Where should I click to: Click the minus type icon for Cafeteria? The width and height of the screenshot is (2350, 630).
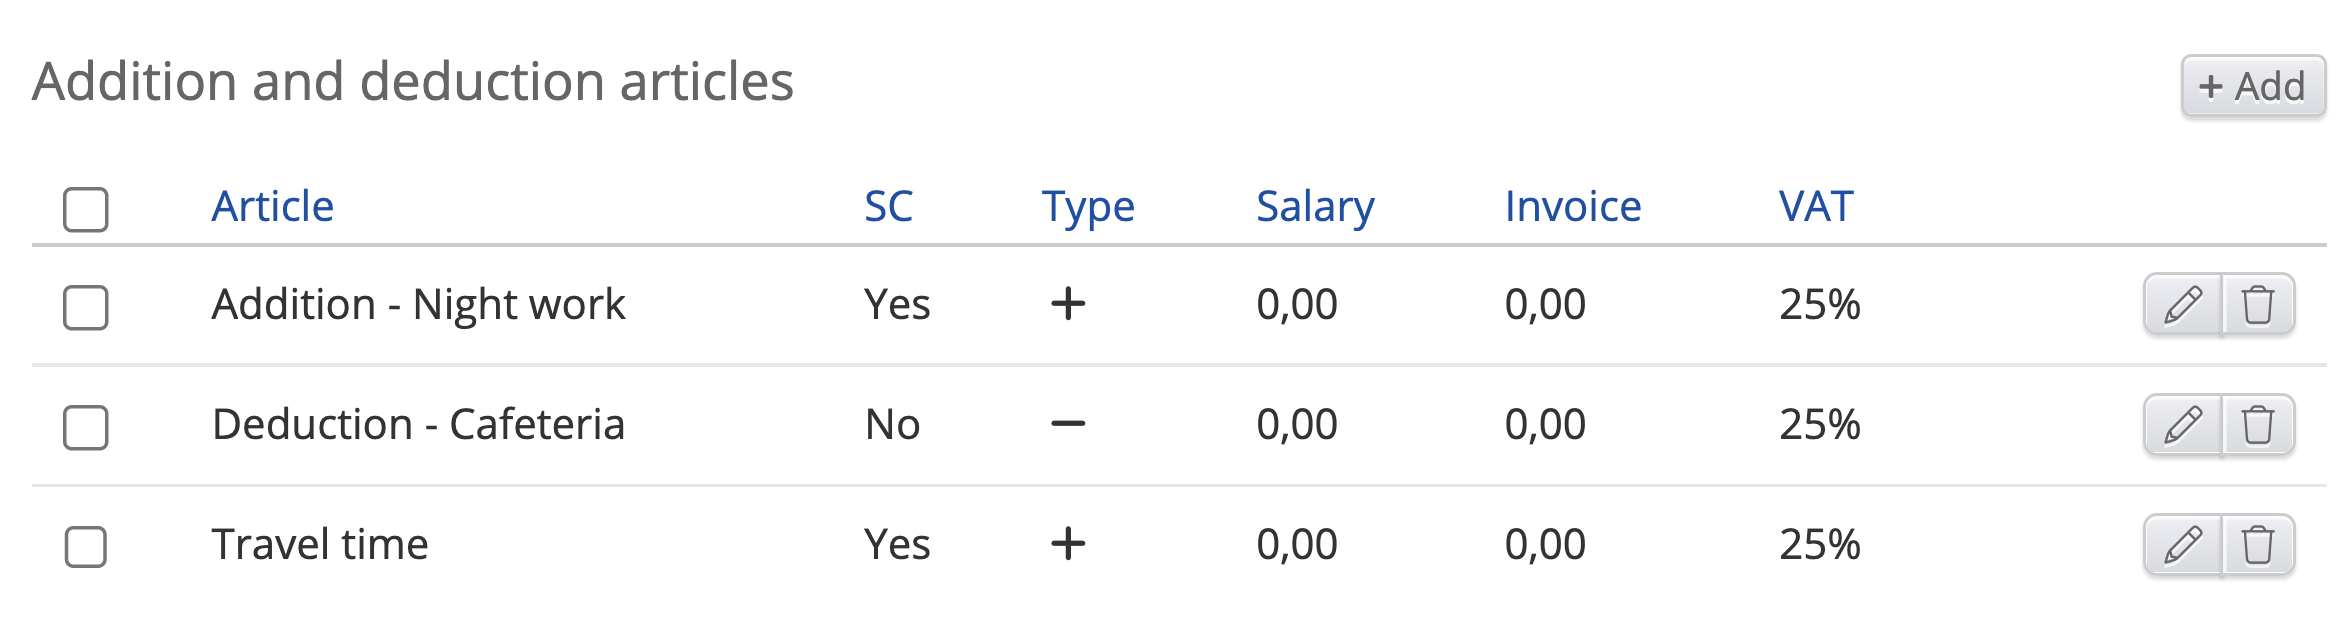(x=1068, y=424)
